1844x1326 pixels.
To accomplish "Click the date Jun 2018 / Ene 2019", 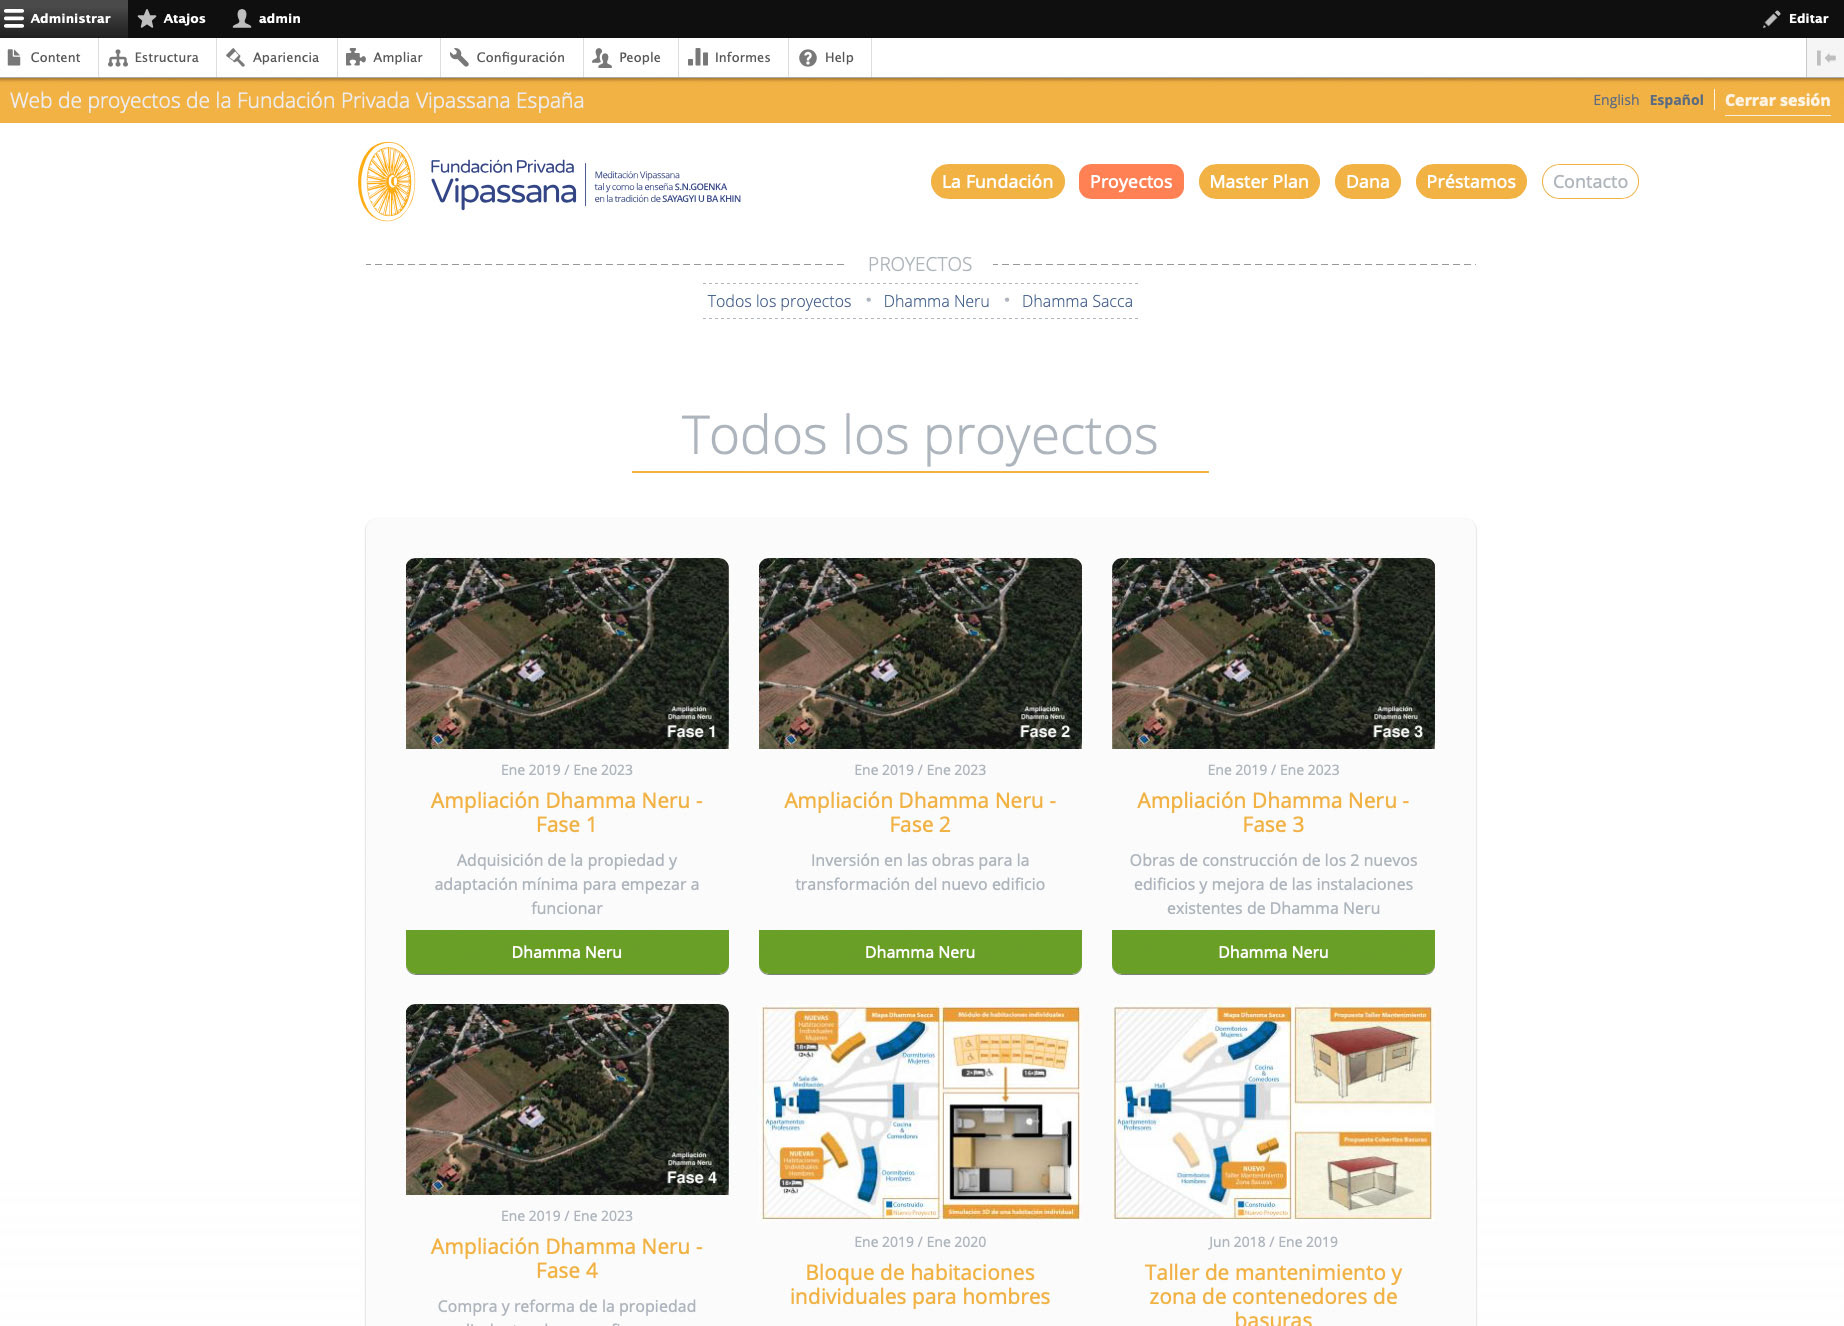I will (x=1273, y=1241).
